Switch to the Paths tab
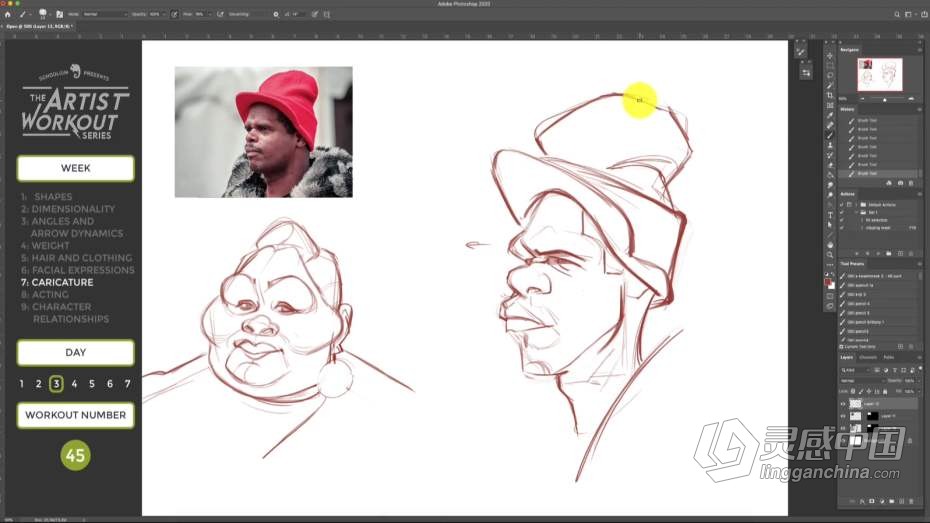 888,358
